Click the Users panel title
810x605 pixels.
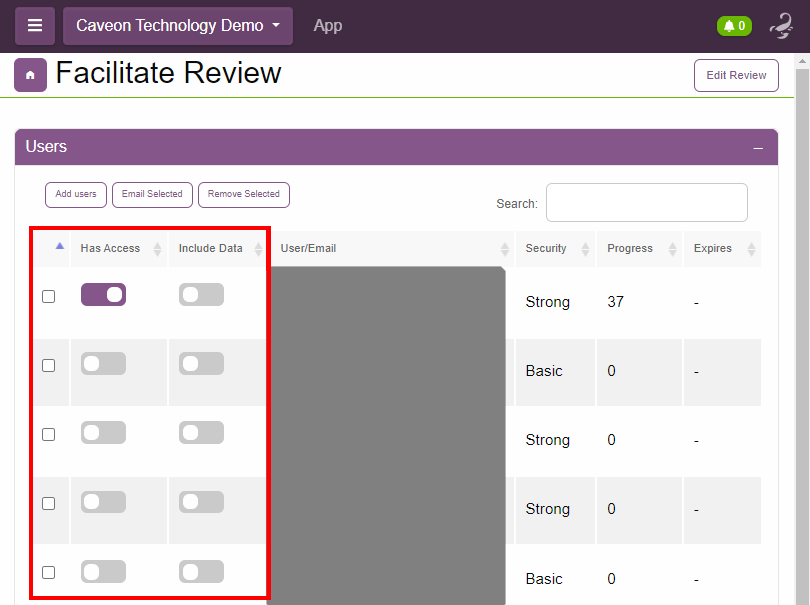[46, 147]
